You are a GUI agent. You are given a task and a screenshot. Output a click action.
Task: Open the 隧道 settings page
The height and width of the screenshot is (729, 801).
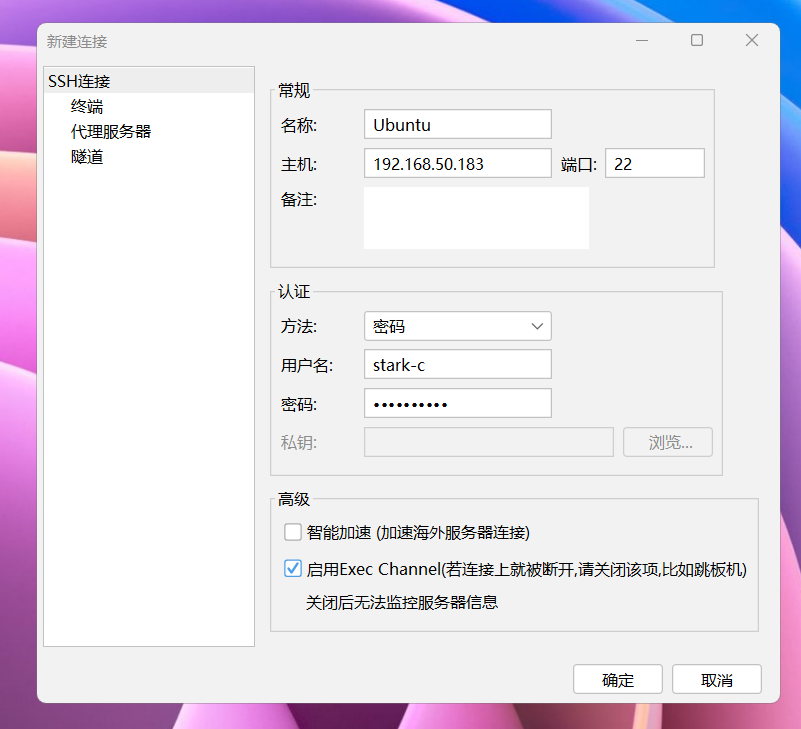point(87,156)
